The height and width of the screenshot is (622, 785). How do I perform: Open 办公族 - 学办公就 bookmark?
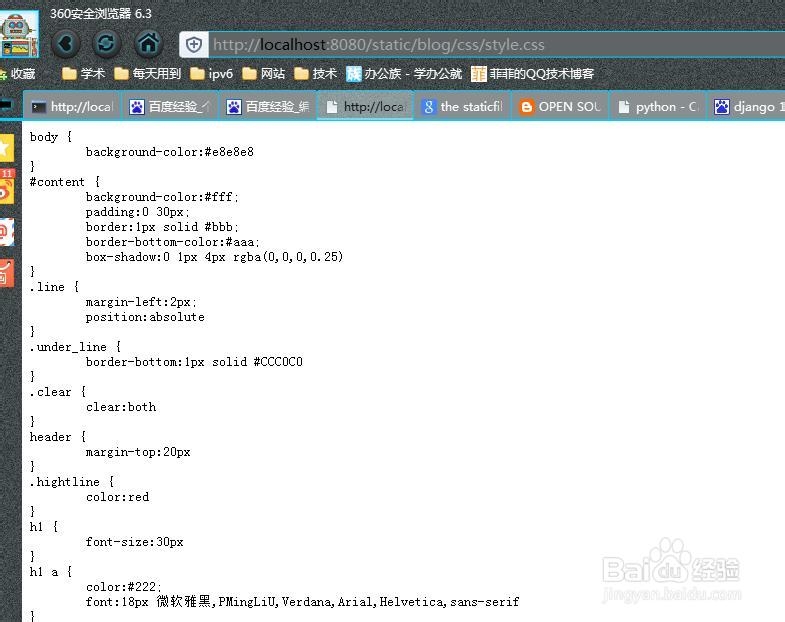click(404, 74)
